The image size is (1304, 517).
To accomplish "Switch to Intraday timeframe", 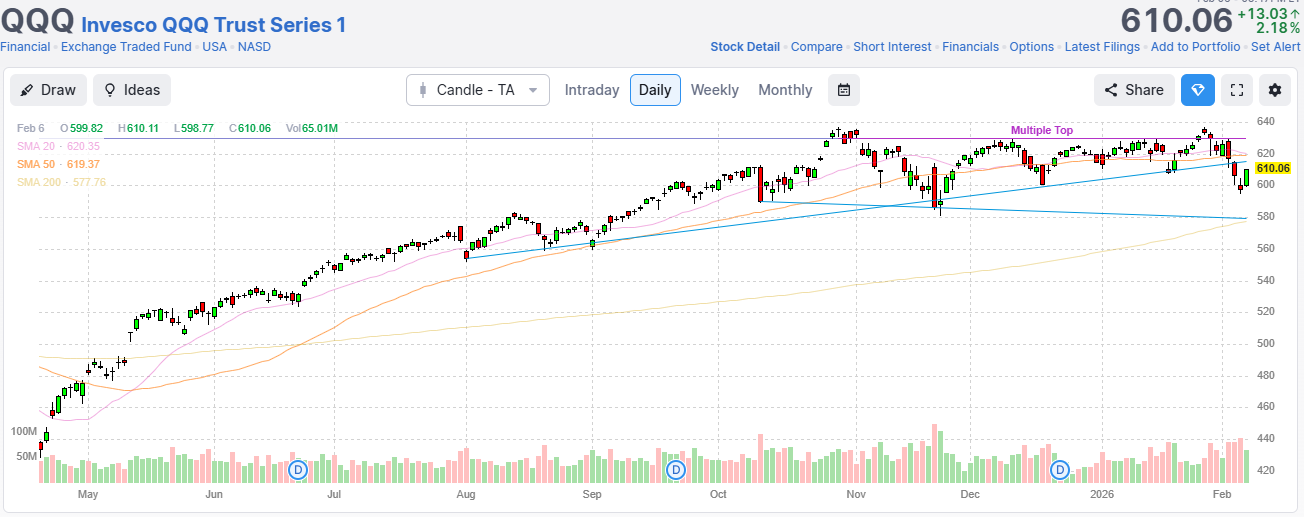I will (592, 90).
